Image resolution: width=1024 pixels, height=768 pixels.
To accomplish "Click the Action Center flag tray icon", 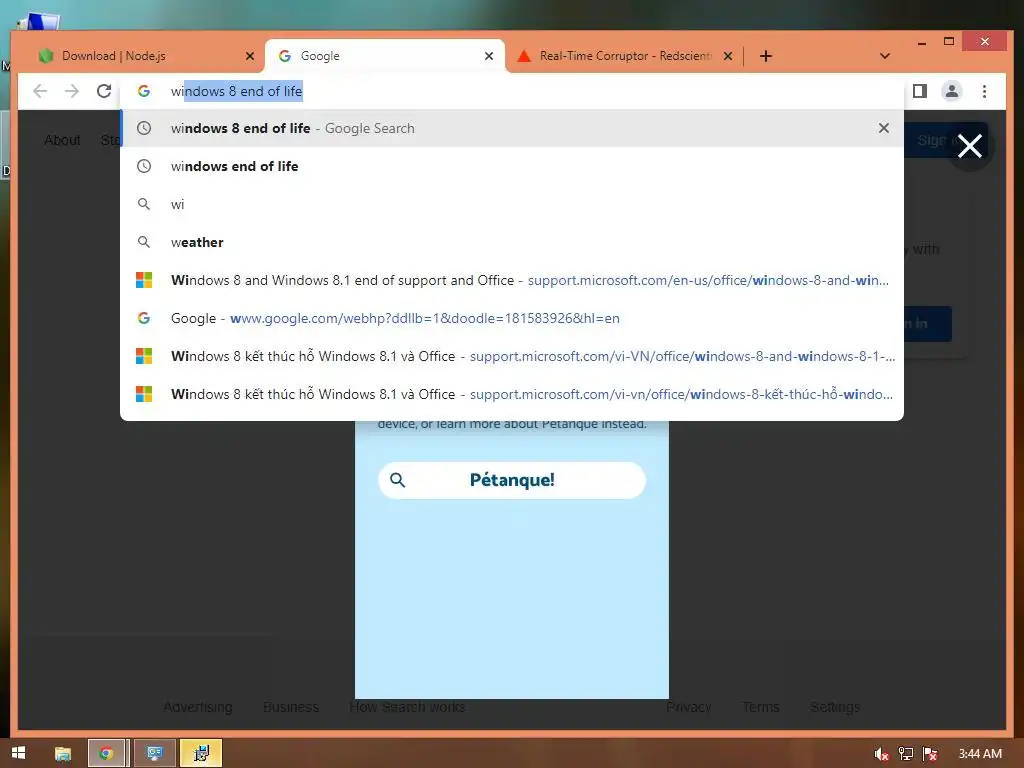I will tap(930, 754).
